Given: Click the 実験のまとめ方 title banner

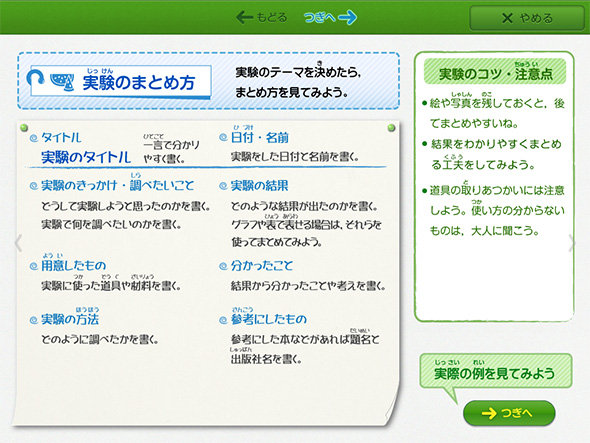Looking at the screenshot, I should (x=120, y=81).
